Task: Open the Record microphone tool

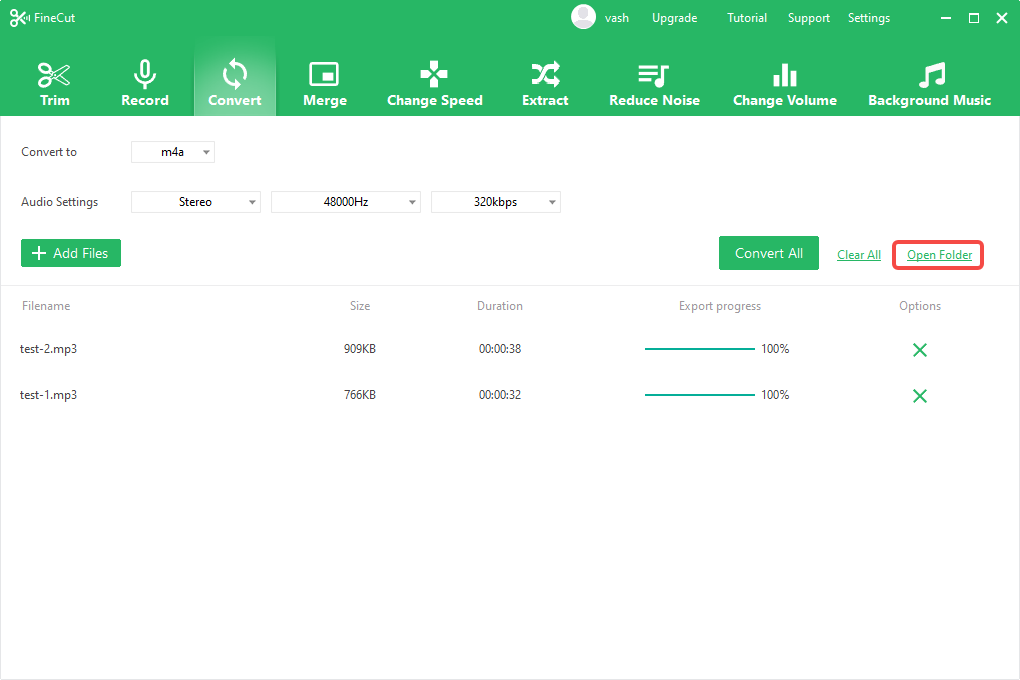Action: coord(145,84)
